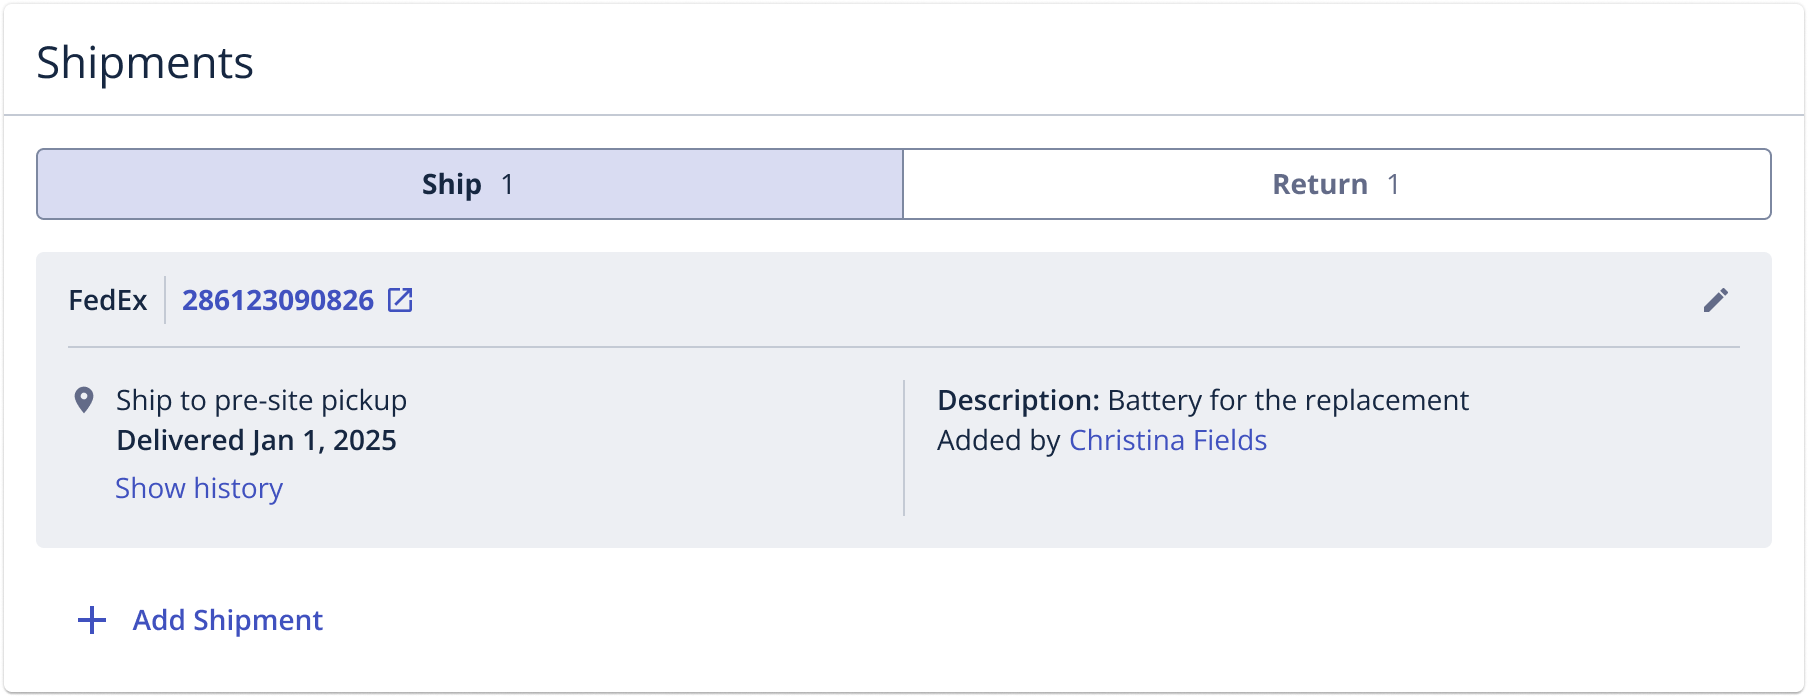Open tracking number 286123090826
This screenshot has height=696, width=1808.
(x=278, y=300)
